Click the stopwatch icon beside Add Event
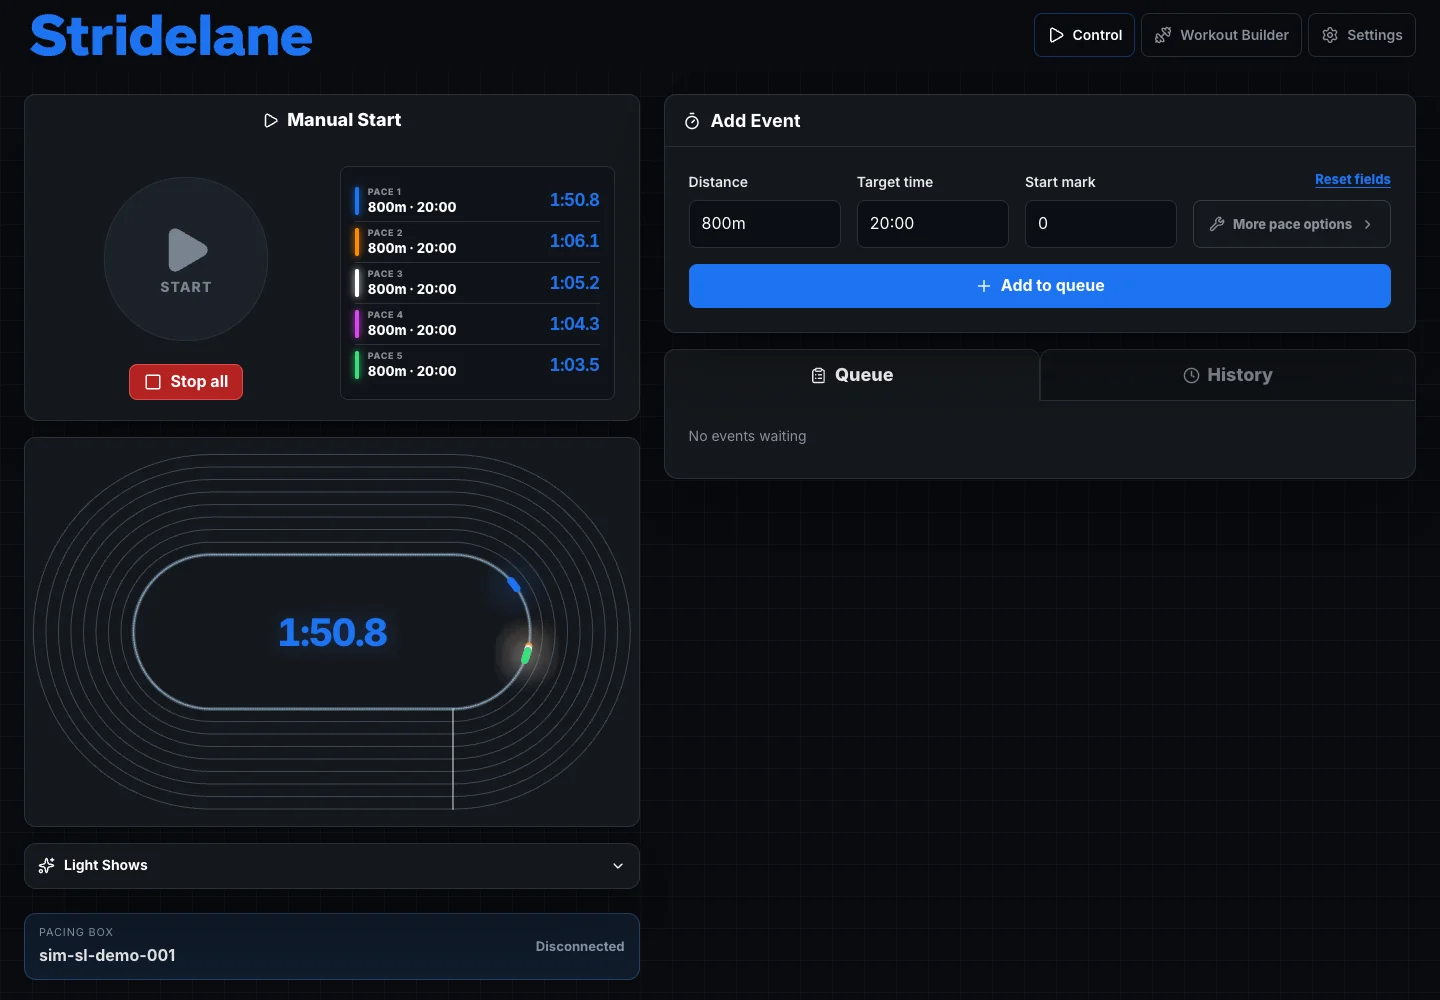Screen dimensions: 1440x1000 point(692,121)
